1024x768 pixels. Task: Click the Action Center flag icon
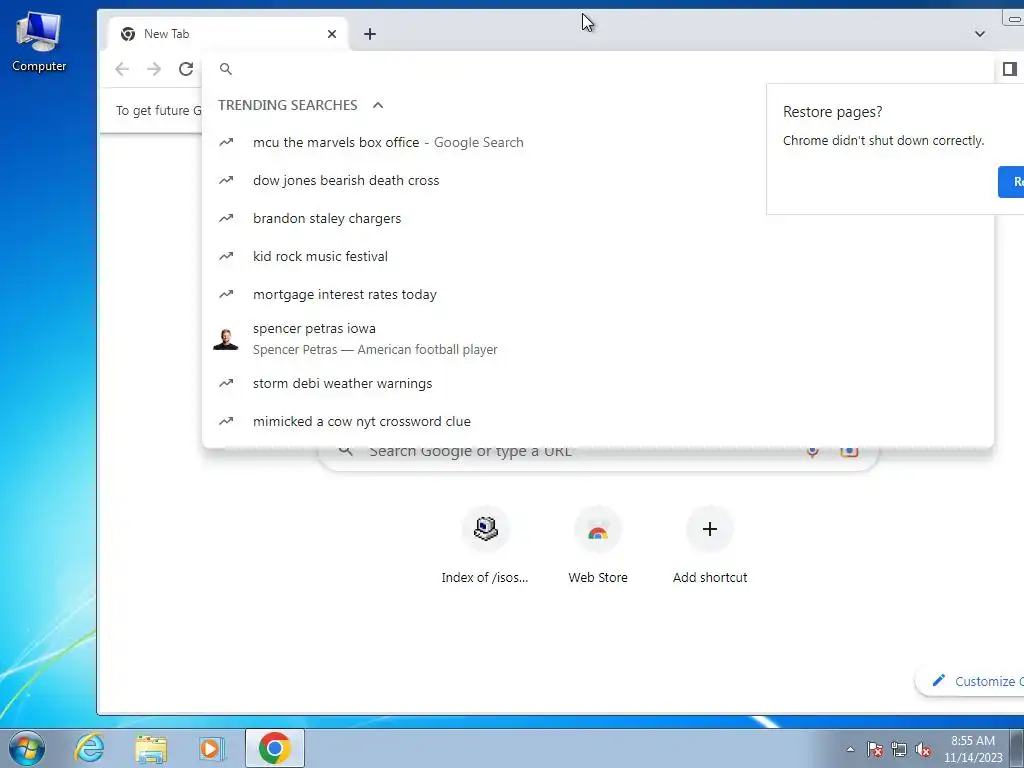pos(874,749)
